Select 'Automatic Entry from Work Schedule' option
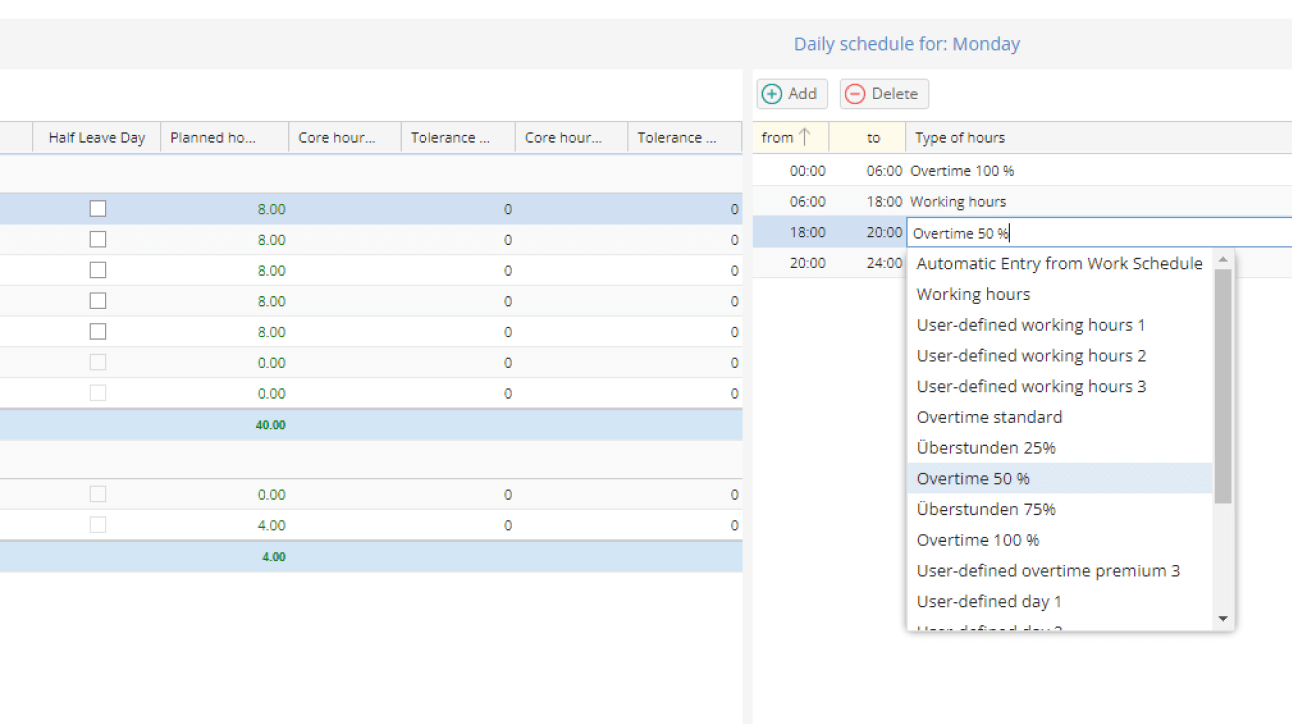Viewport: 1292px width, 724px height. (1059, 264)
